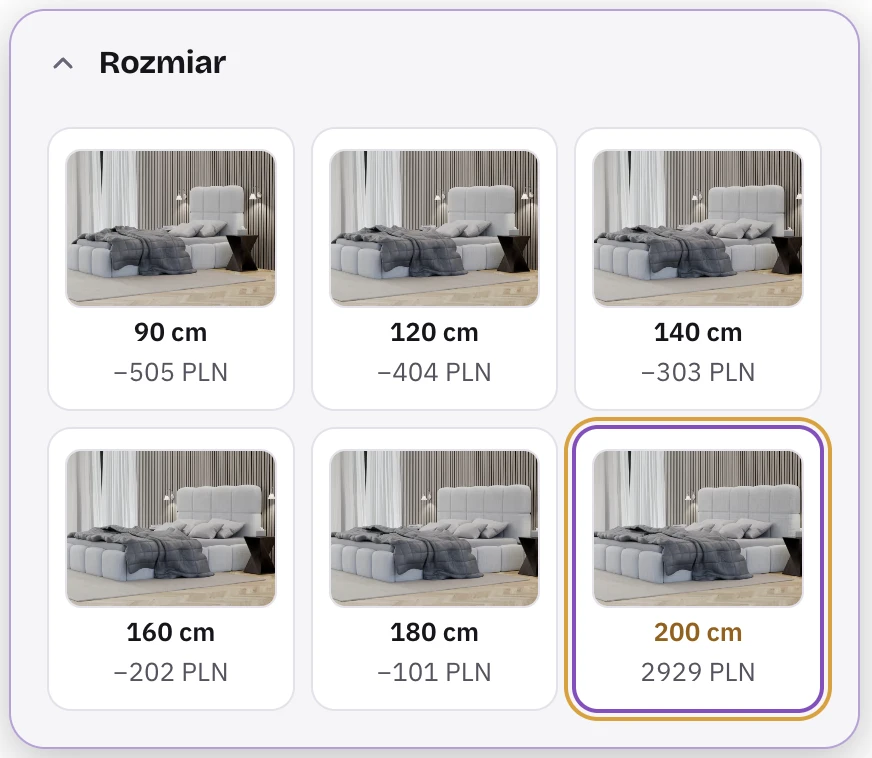872x758 pixels.
Task: Click the 2929 PLN price label
Action: [x=698, y=672]
